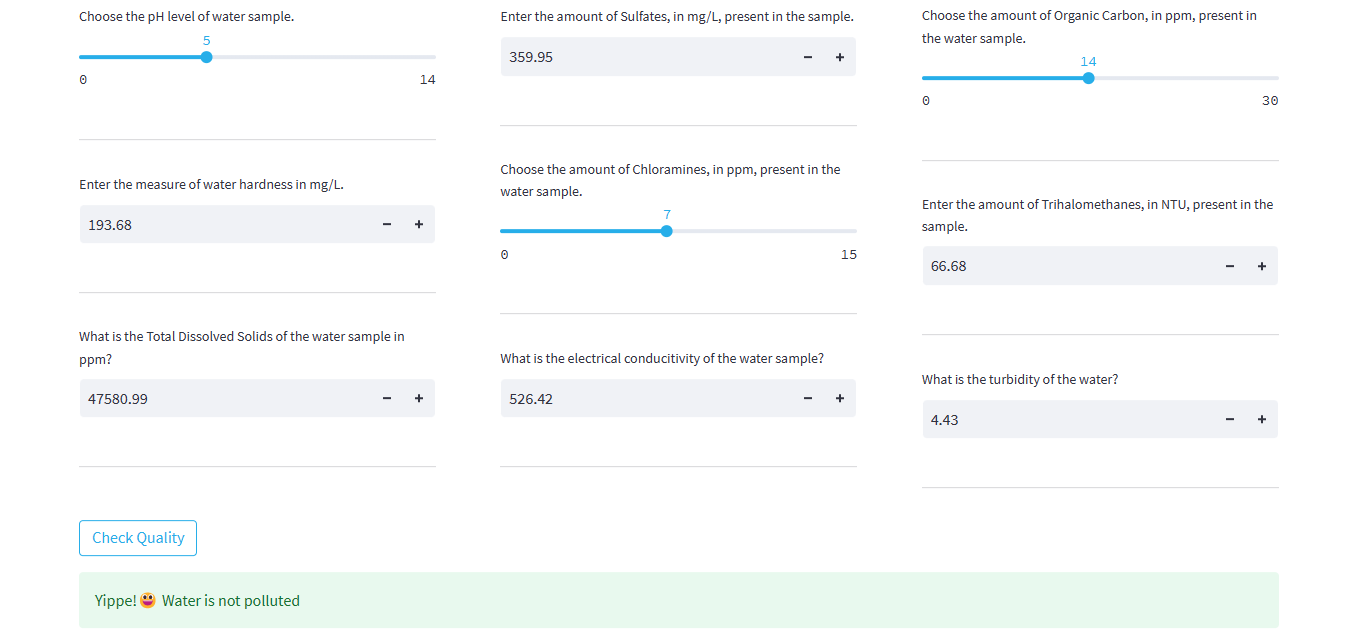Raise turbidity value with plus icon

[1262, 420]
